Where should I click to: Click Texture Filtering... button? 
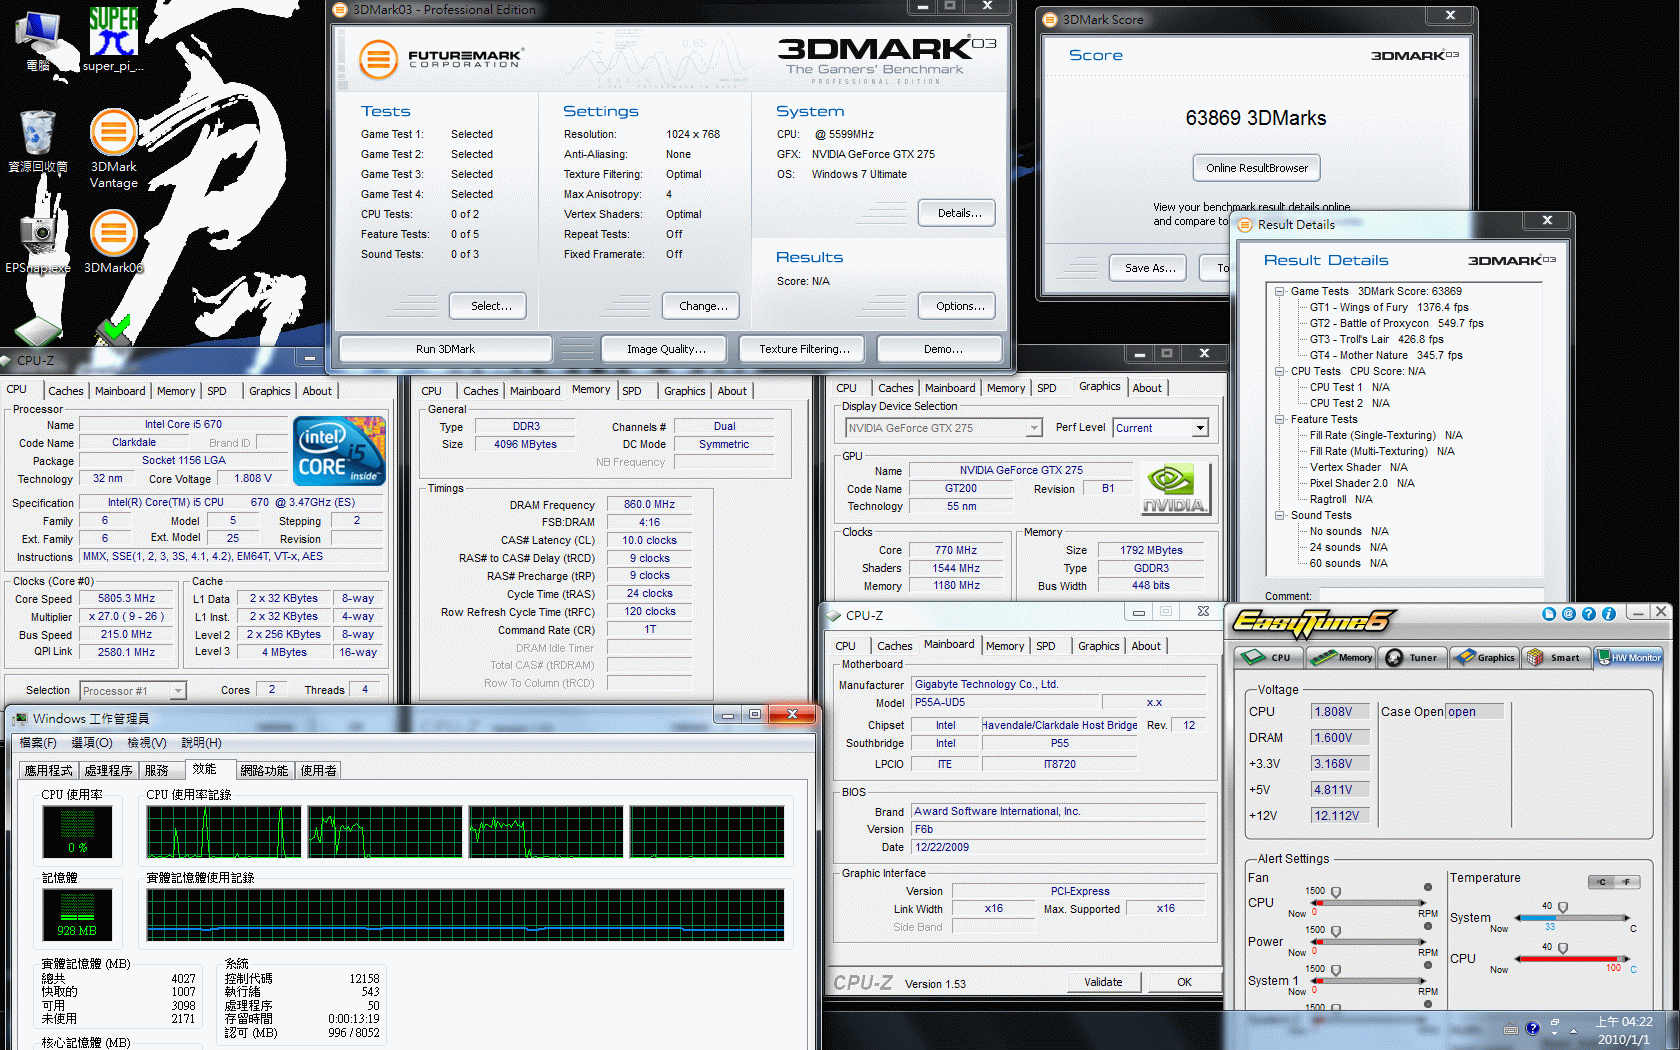click(804, 349)
